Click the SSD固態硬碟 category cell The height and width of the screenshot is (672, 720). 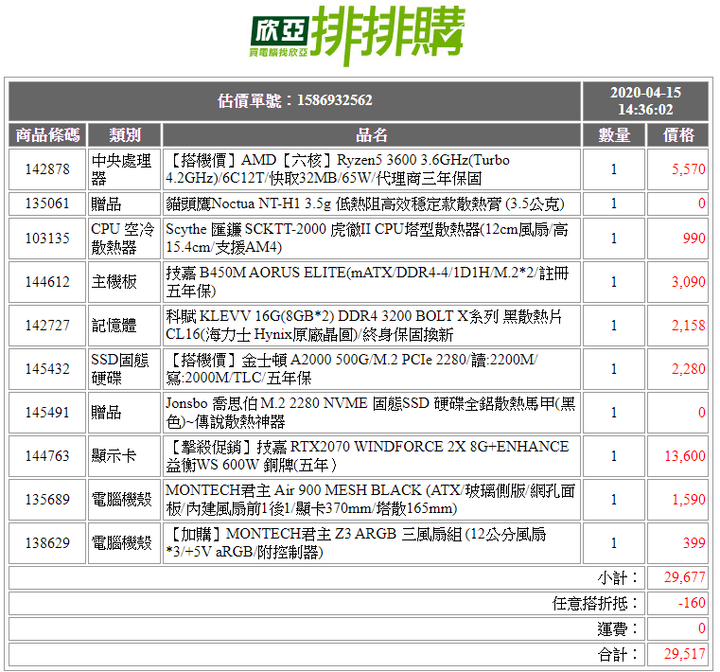click(124, 369)
